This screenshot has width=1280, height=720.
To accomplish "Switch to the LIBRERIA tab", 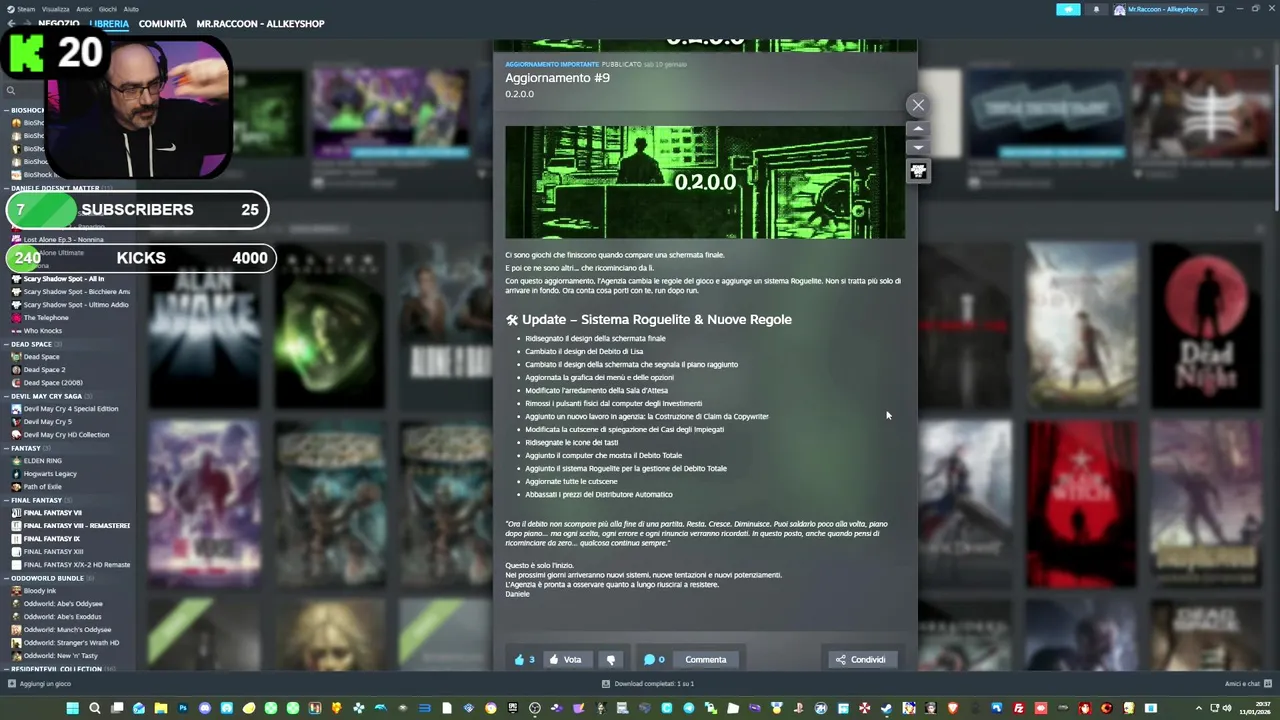I will (x=109, y=24).
